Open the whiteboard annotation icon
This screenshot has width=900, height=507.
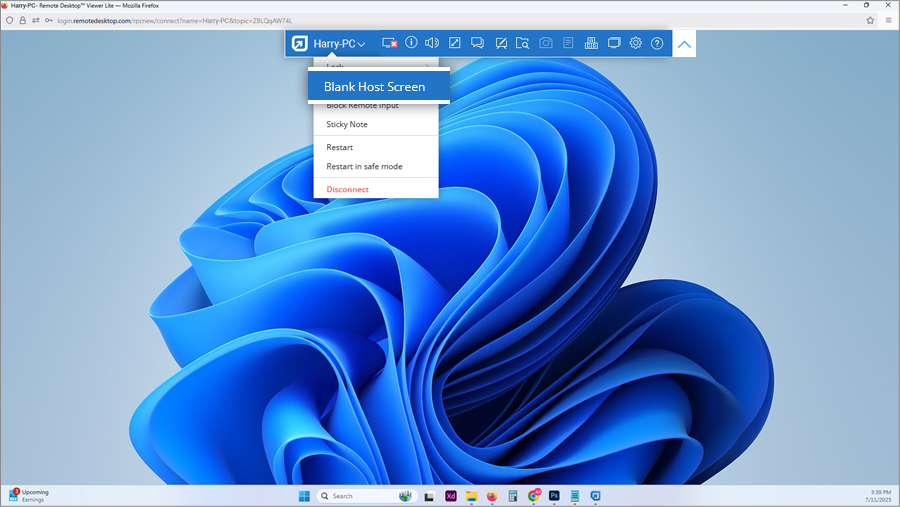tap(500, 43)
